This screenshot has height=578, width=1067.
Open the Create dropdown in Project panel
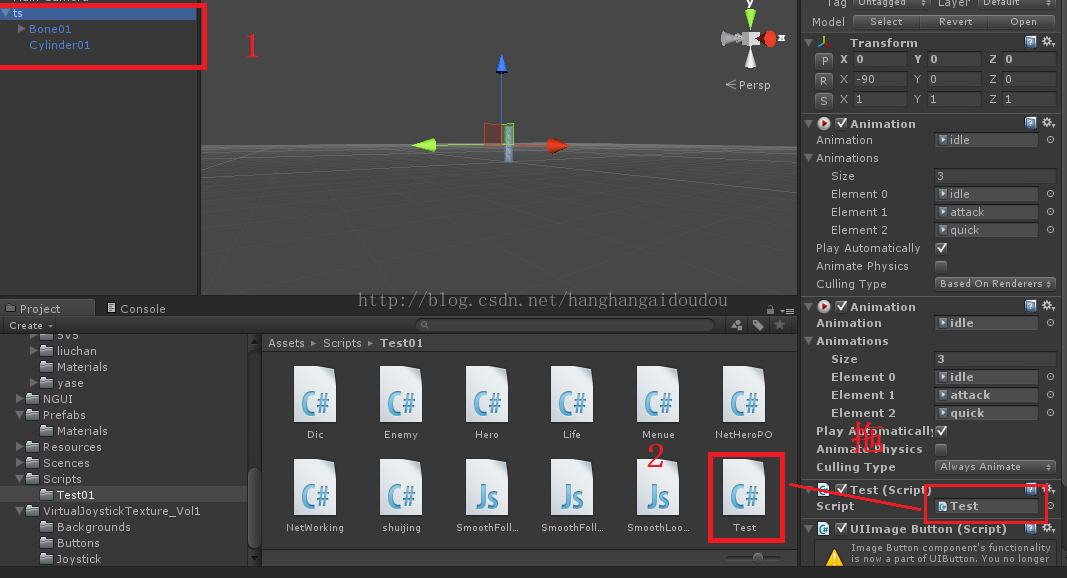[x=30, y=325]
